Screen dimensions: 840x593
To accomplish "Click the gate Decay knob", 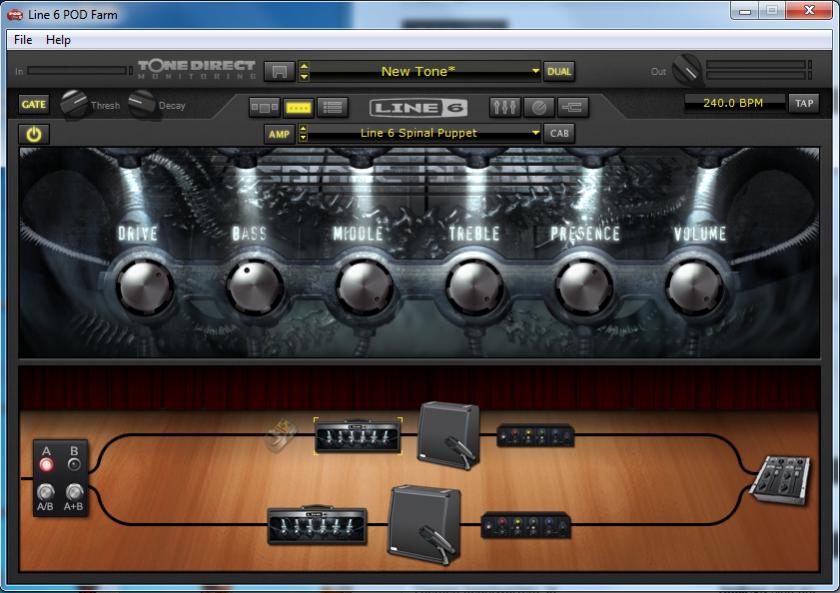I will click(x=142, y=104).
